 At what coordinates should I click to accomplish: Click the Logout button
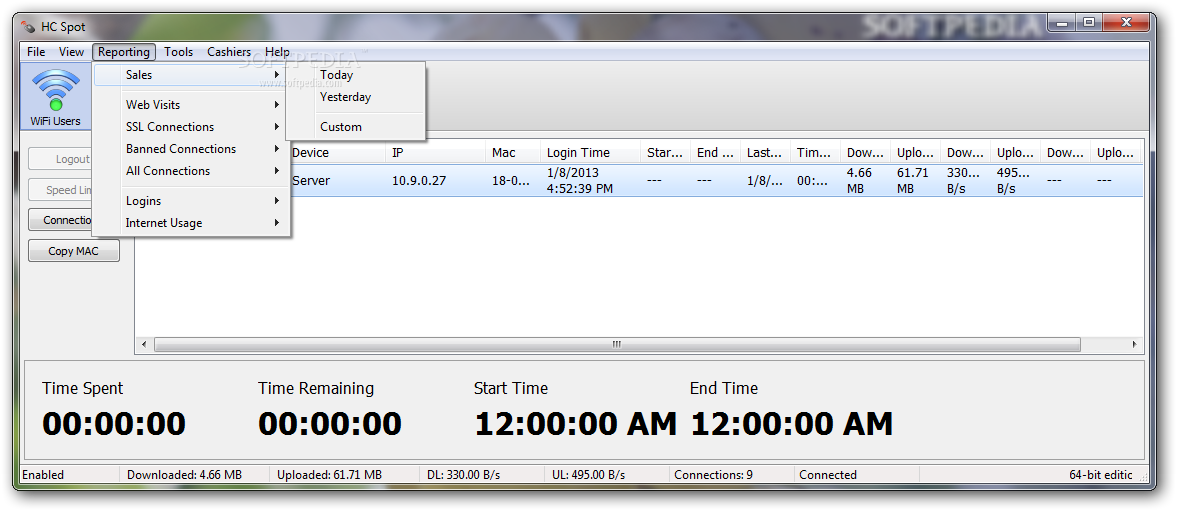click(61, 159)
